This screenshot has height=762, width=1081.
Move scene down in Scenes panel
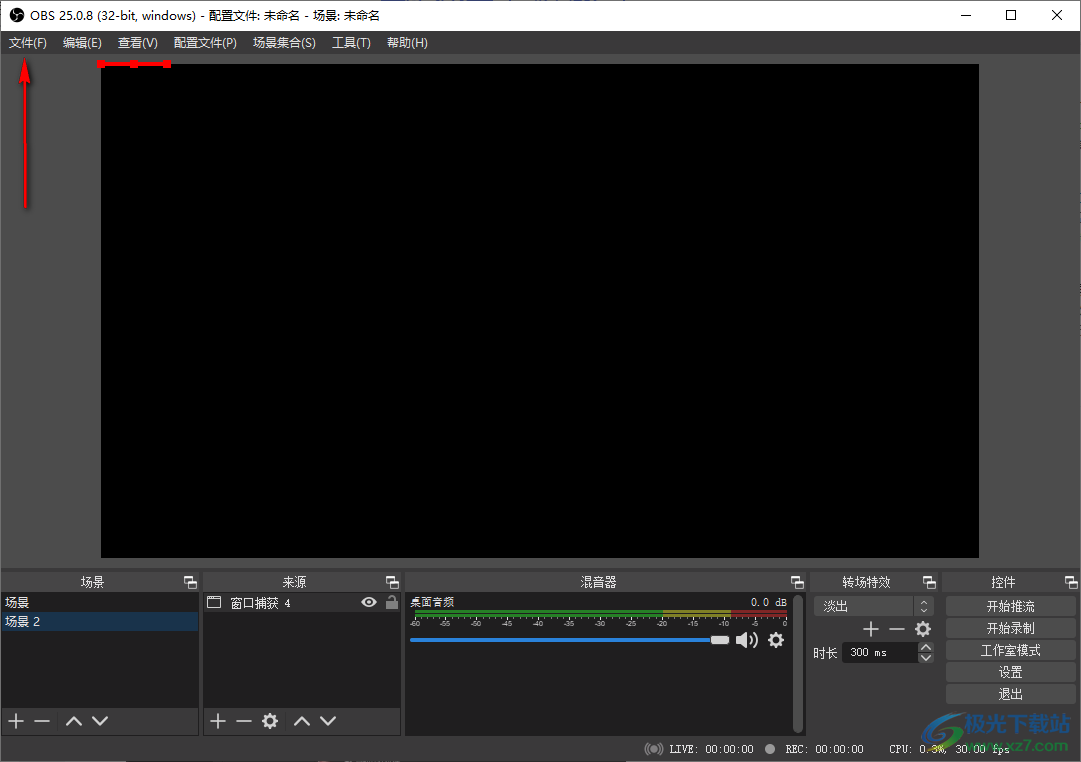[x=100, y=721]
